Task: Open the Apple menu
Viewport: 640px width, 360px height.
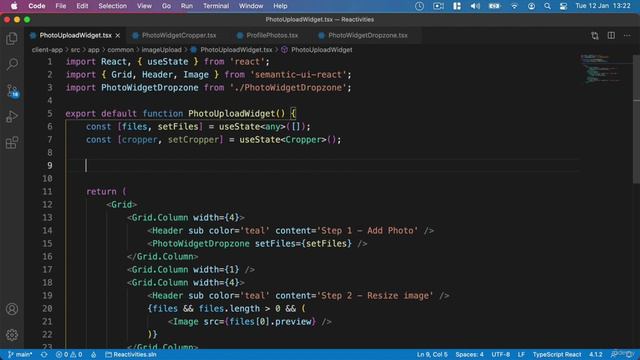Action: pos(14,6)
